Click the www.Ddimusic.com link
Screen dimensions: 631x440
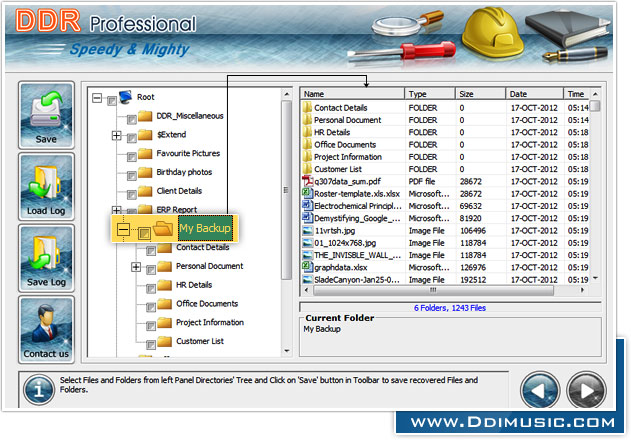coord(513,422)
